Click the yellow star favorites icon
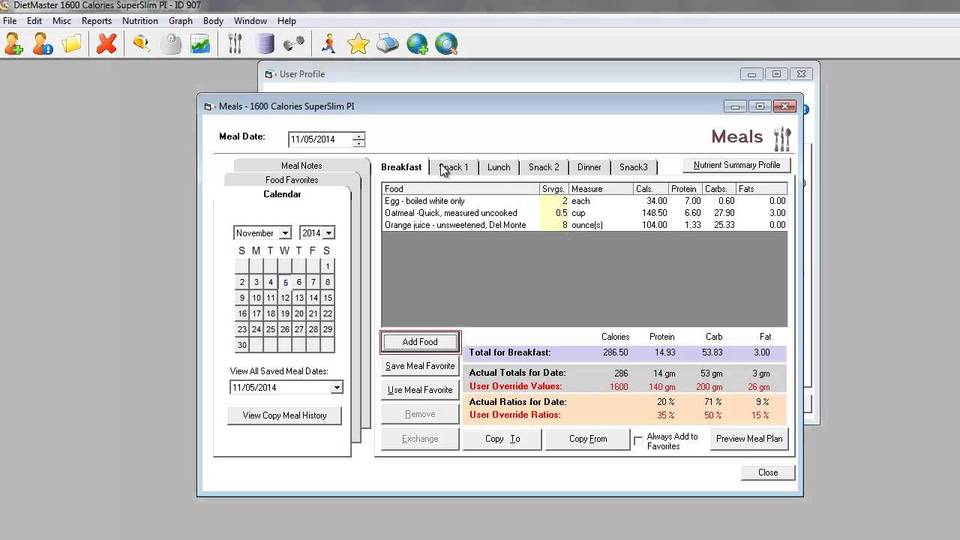Screen dimensions: 960x540 (x=358, y=44)
